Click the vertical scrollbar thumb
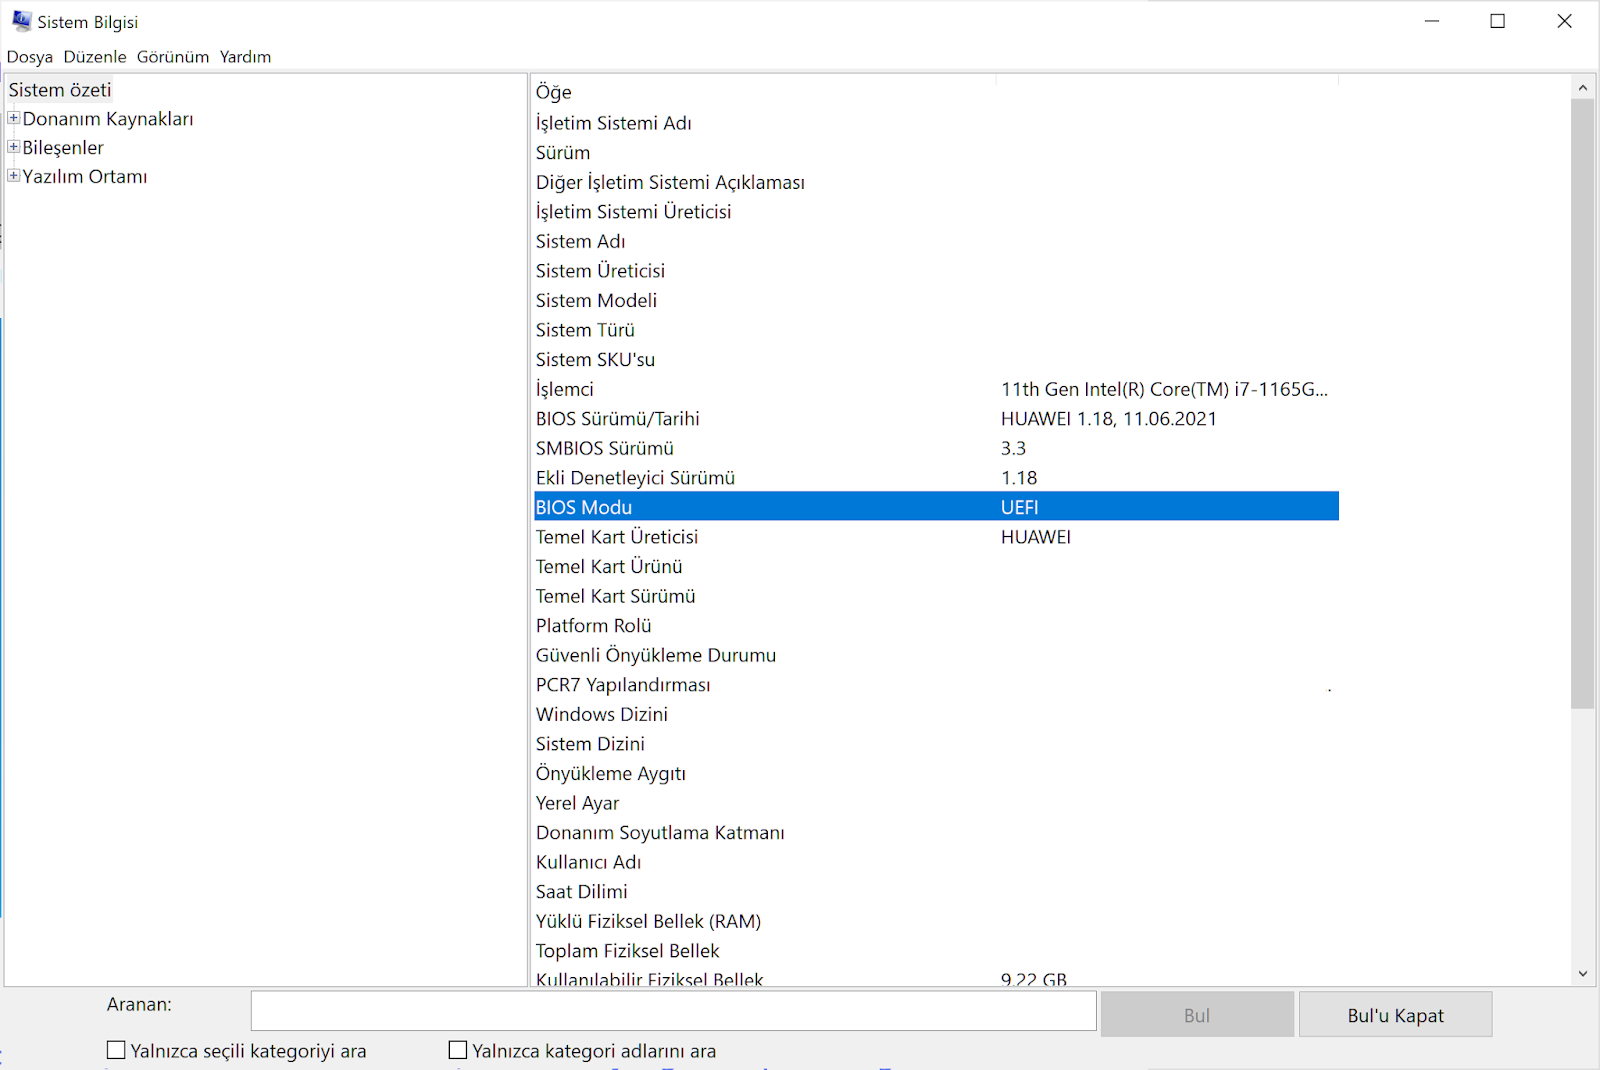Viewport: 1600px width, 1070px height. coord(1582,404)
